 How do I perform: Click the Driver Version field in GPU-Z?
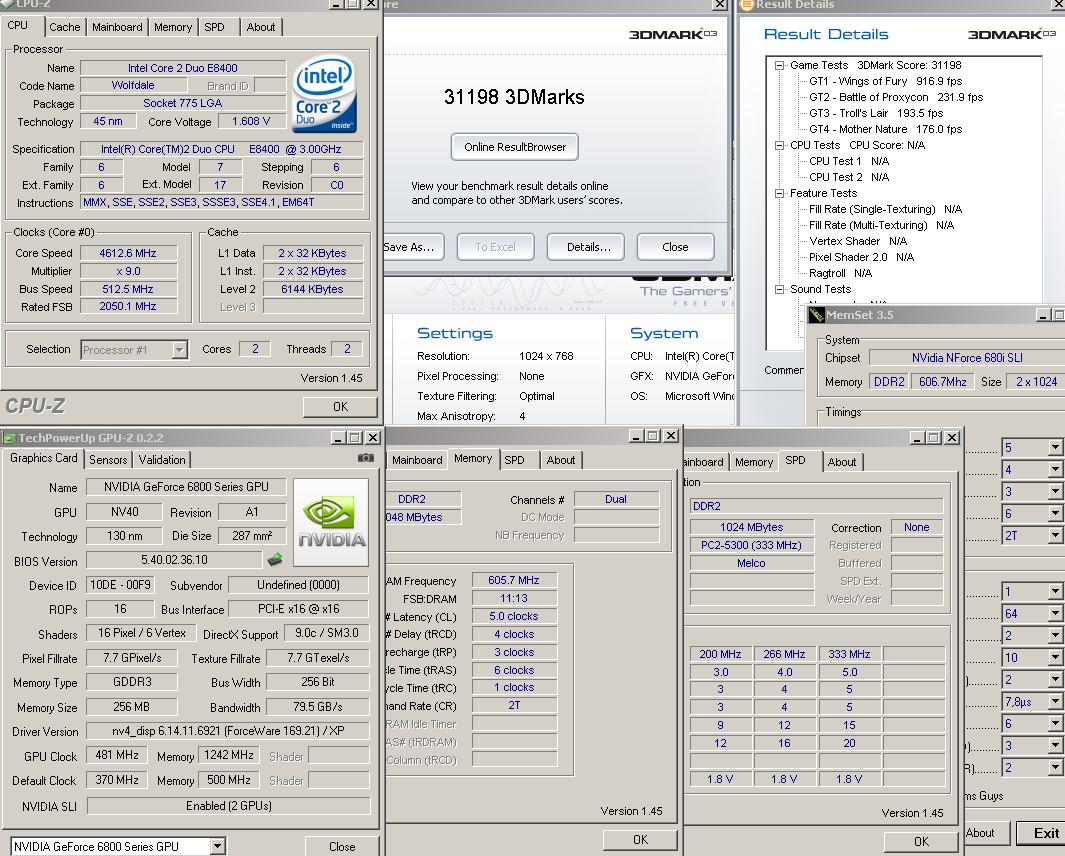[x=228, y=731]
